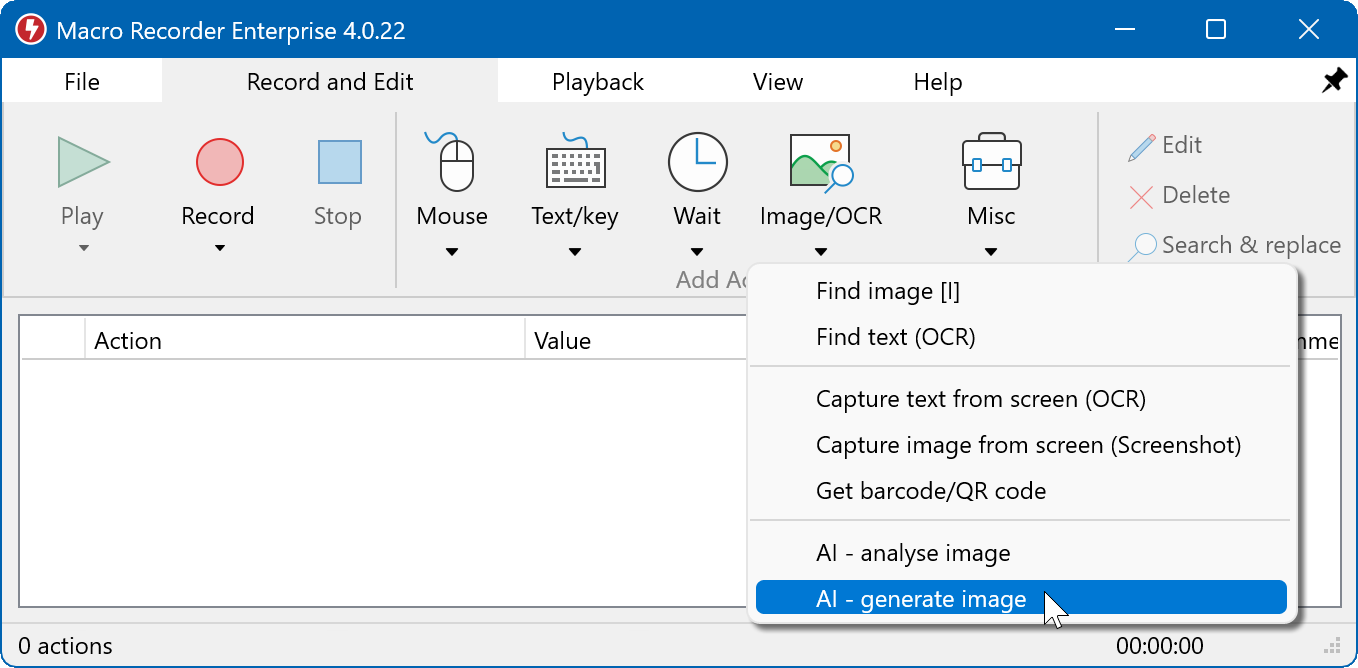Open the Misc dropdown arrow
This screenshot has width=1358, height=668.
(991, 252)
